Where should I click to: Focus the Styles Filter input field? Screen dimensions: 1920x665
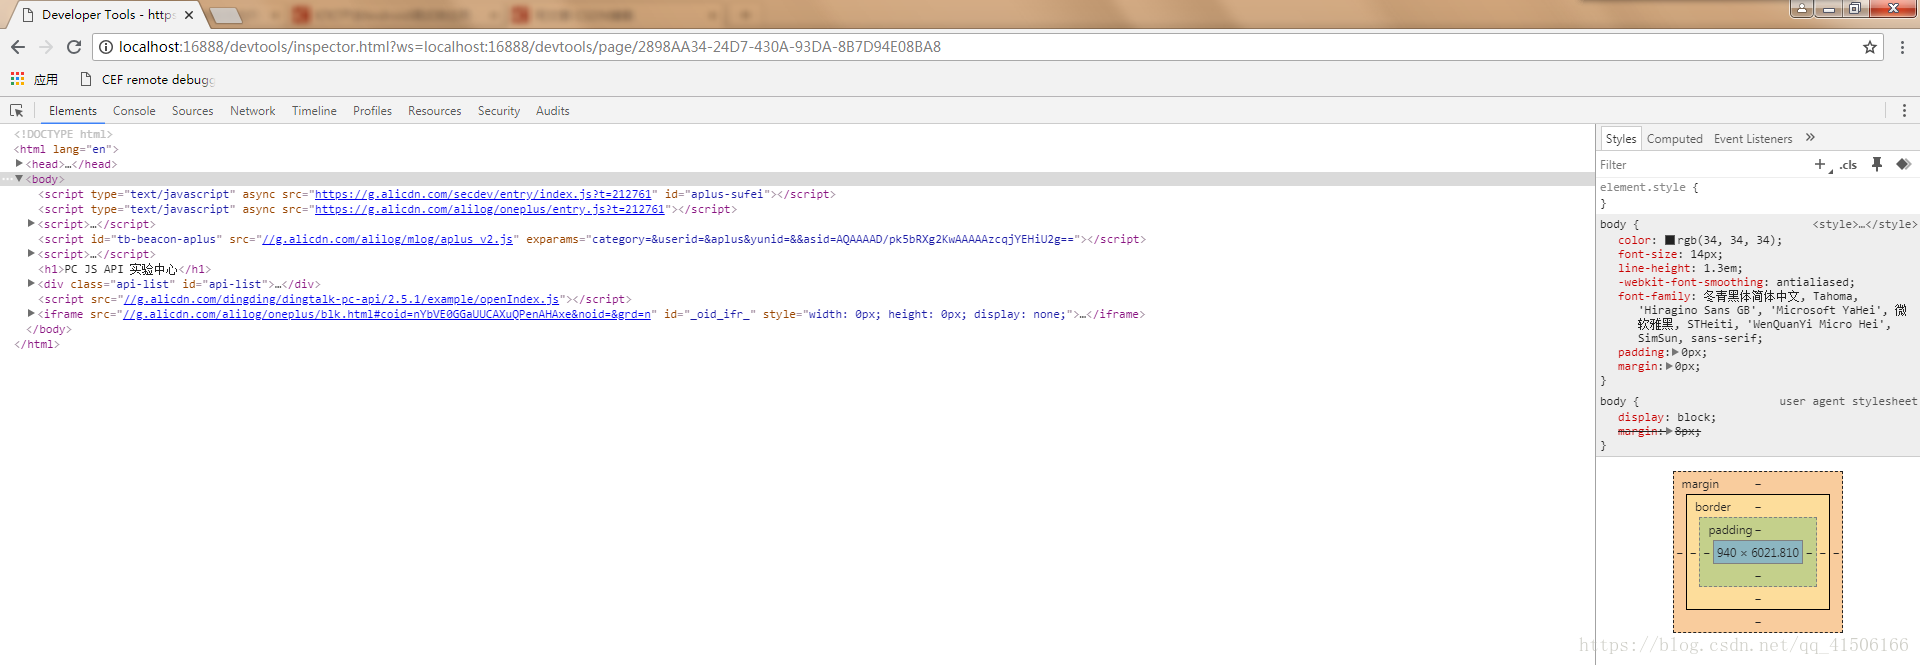tap(1700, 165)
